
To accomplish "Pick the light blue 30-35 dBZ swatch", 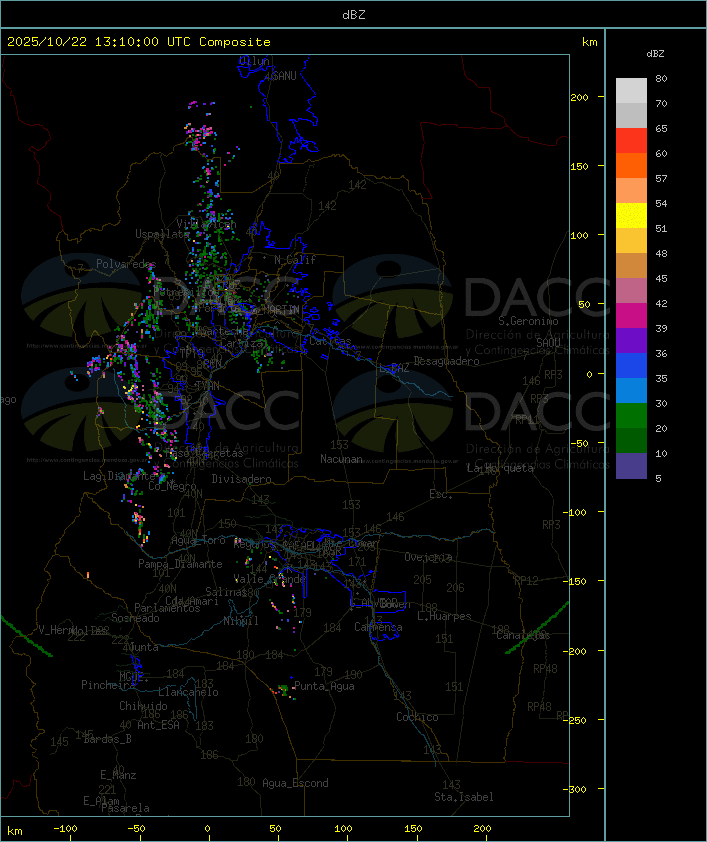I will click(631, 390).
